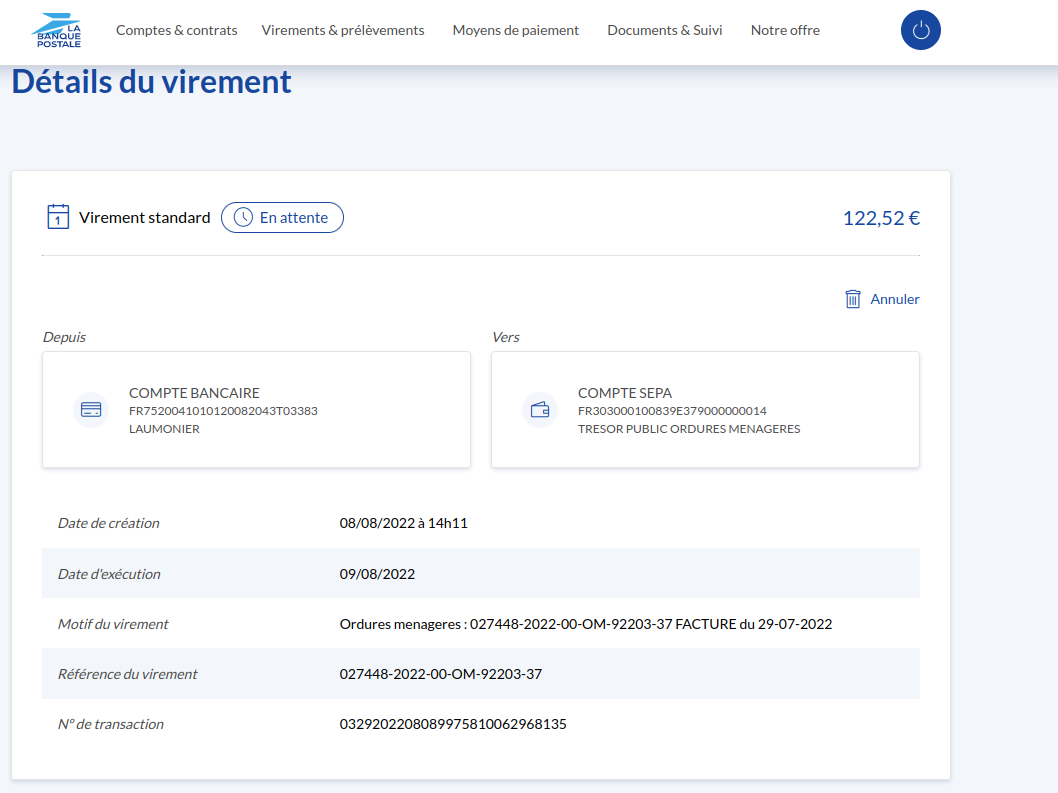Go to the Notre offre menu
1058x793 pixels.
[x=785, y=30]
